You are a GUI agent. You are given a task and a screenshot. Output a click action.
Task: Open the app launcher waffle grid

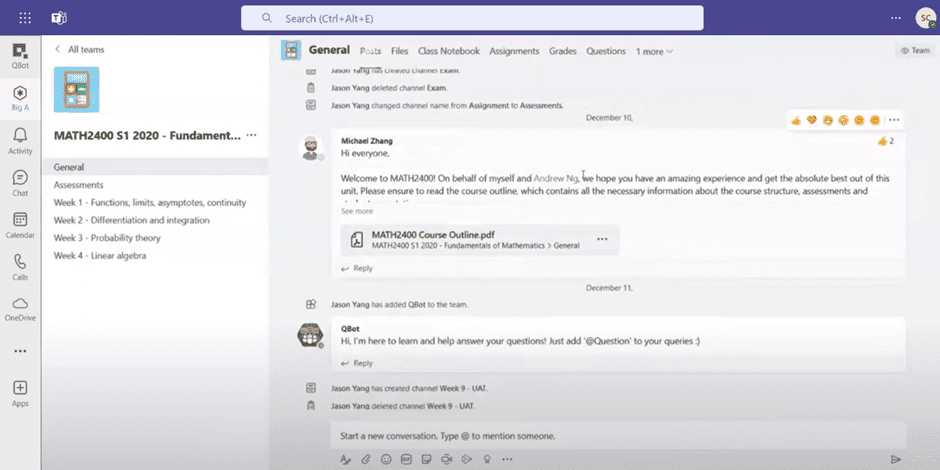(x=25, y=18)
